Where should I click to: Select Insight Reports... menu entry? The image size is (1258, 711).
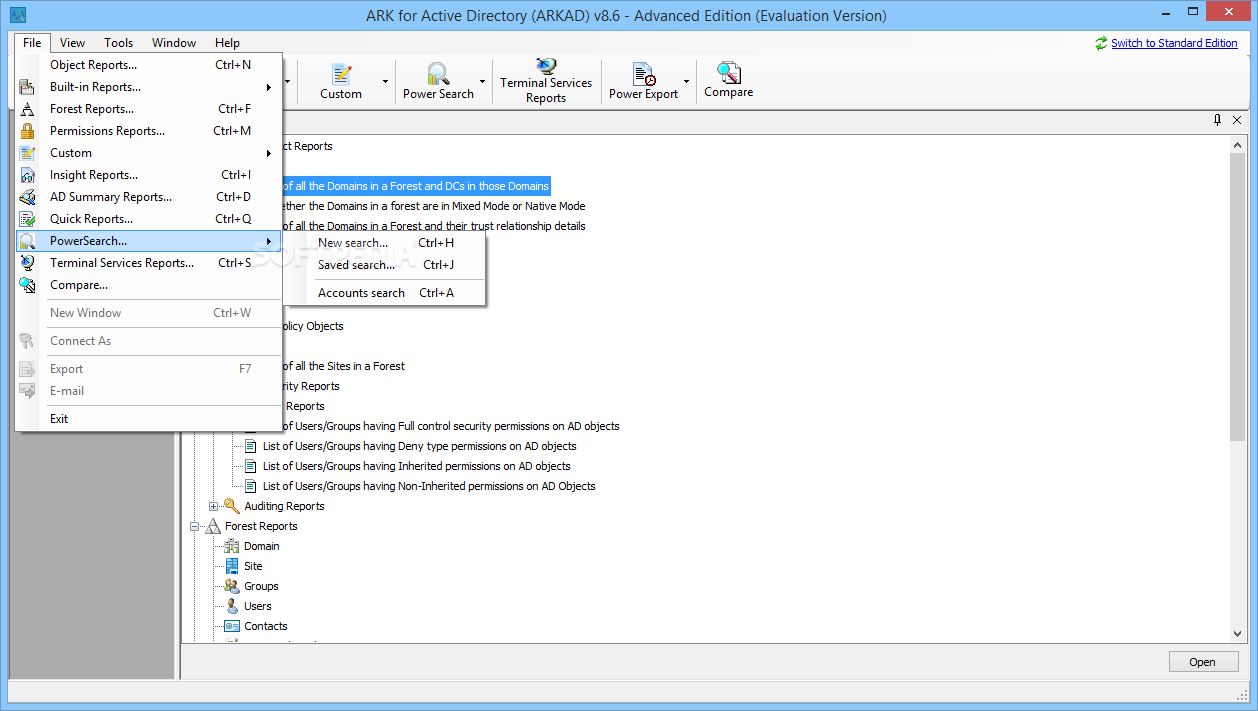pos(149,175)
